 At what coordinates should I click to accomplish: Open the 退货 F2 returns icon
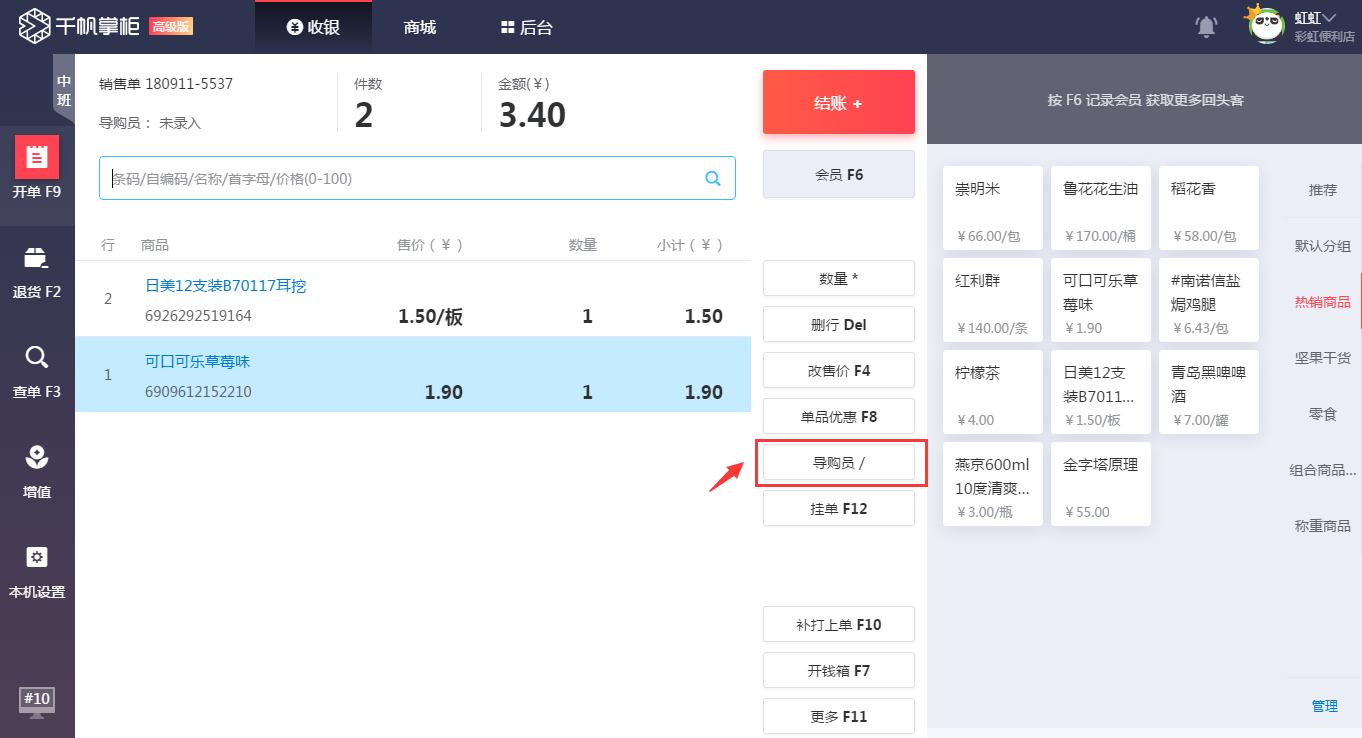point(37,258)
